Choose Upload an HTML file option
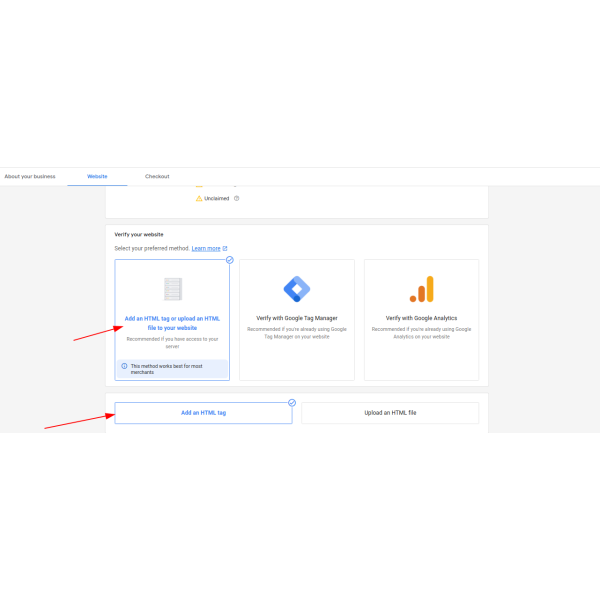This screenshot has width=600, height=600. [390, 413]
